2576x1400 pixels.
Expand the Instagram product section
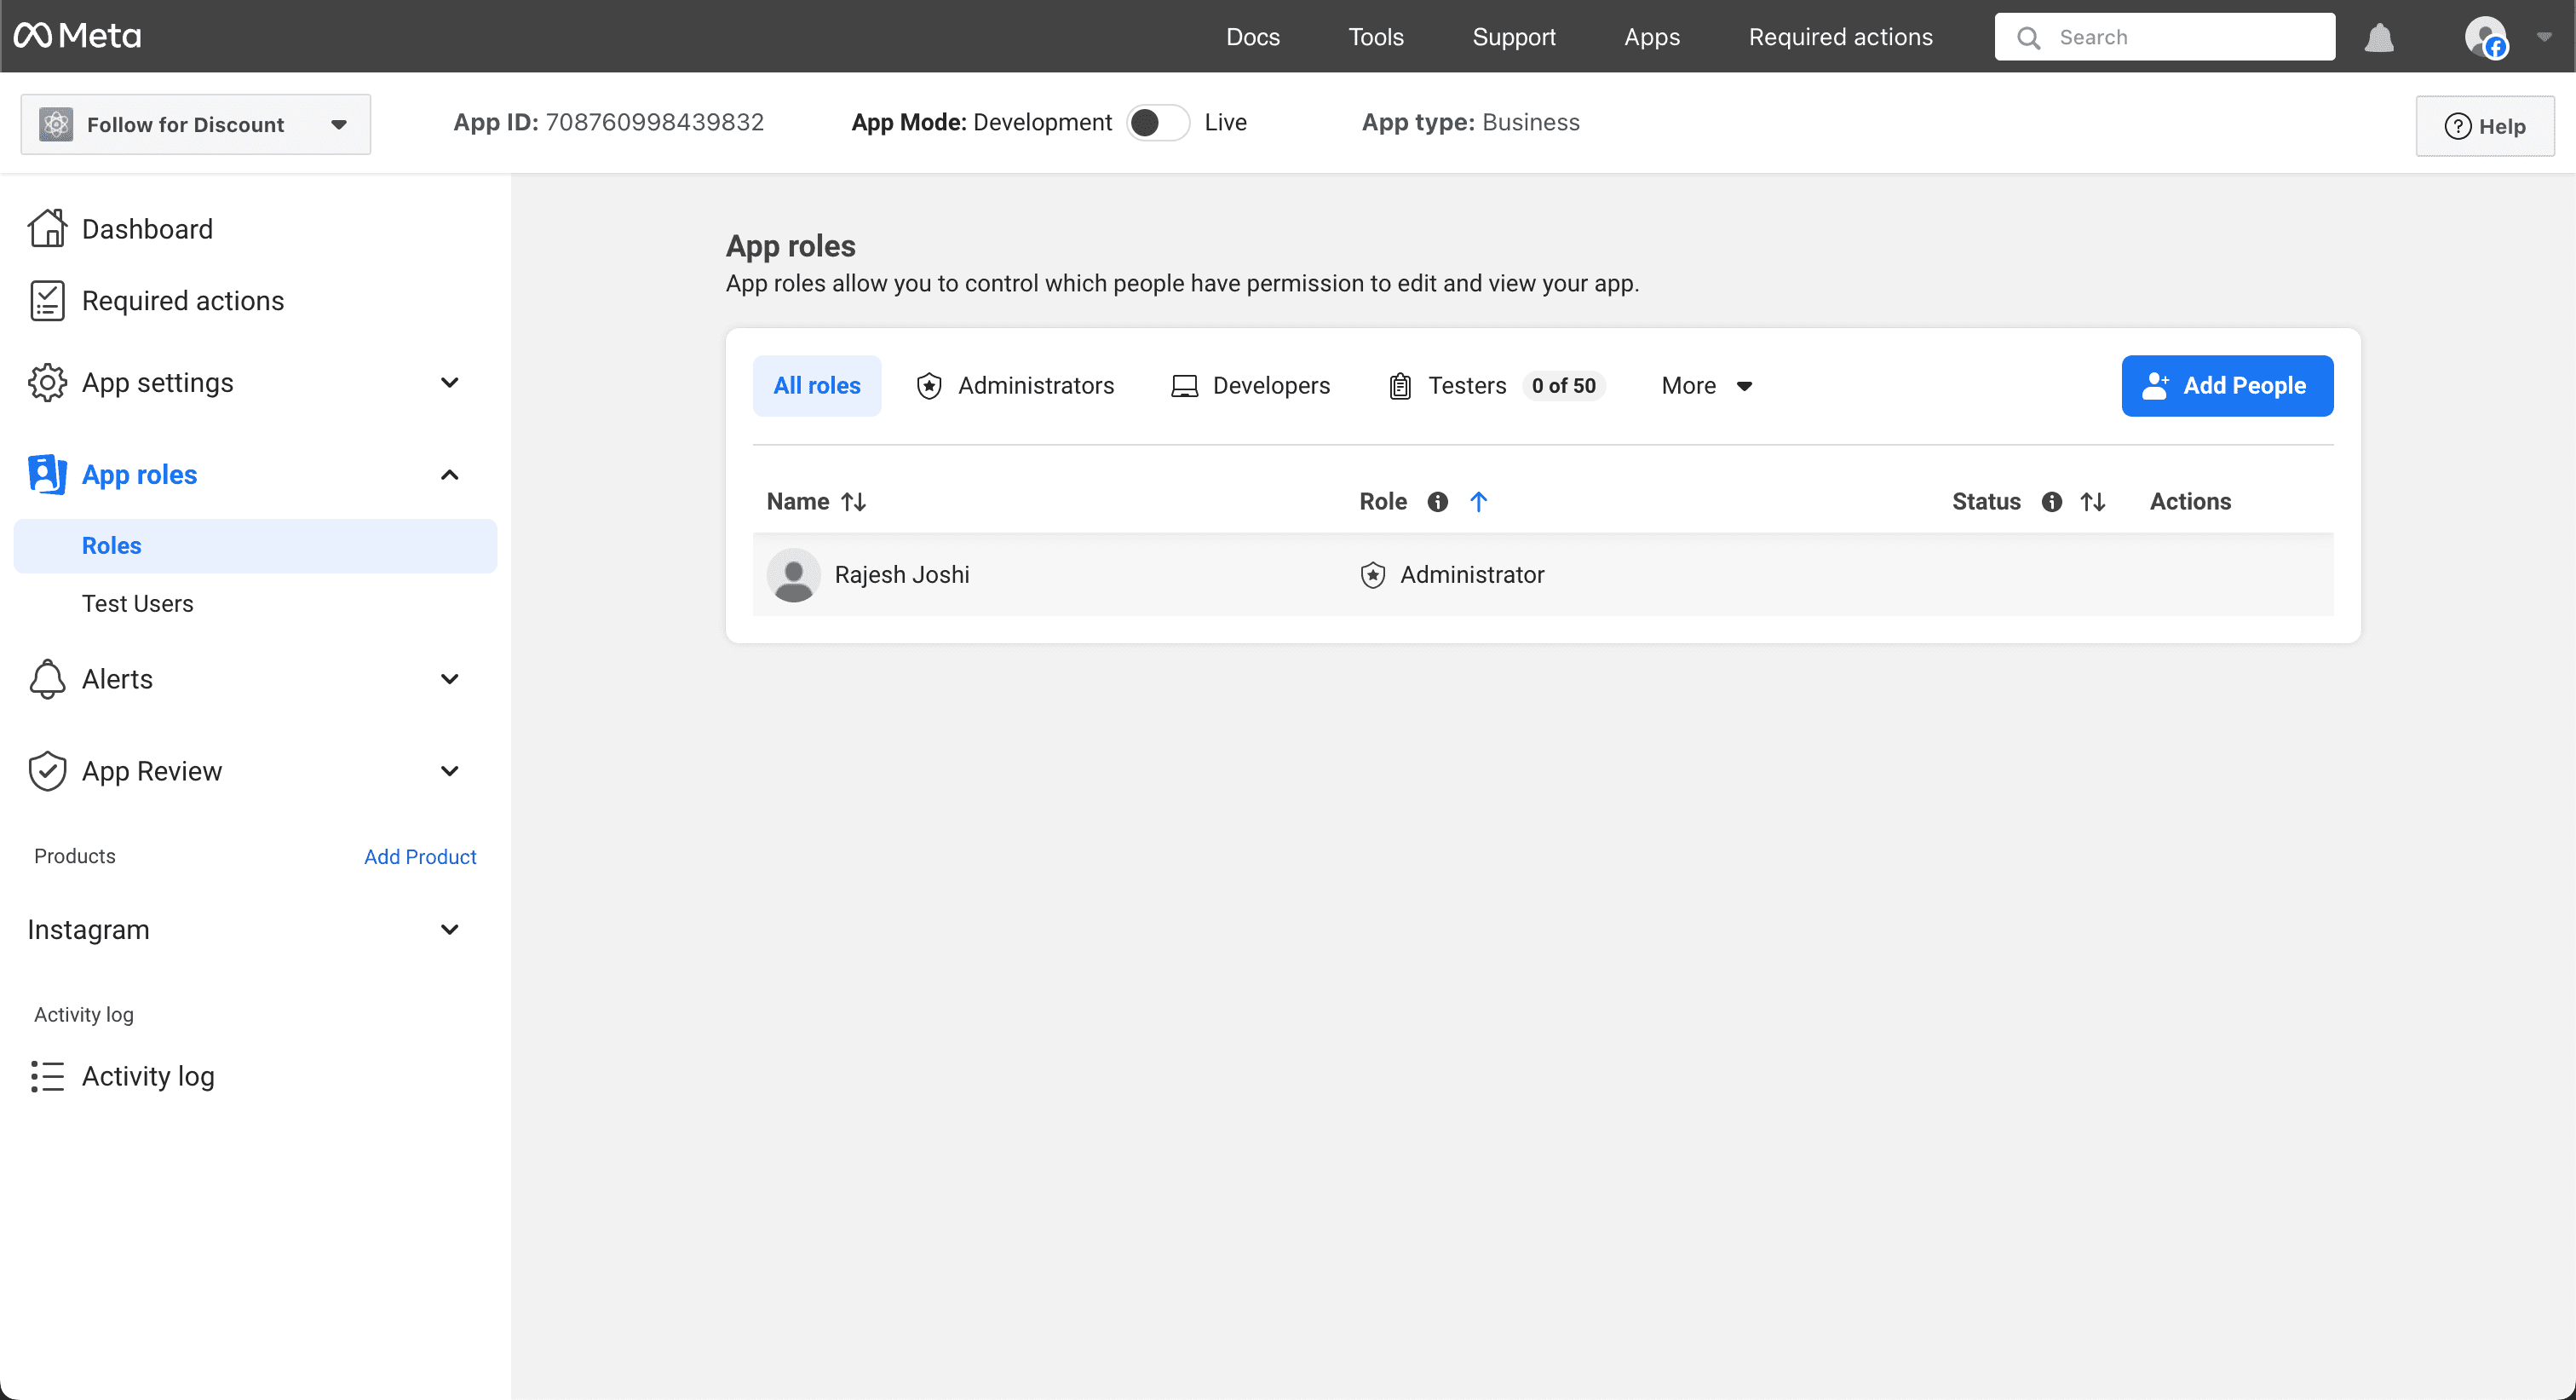pyautogui.click(x=449, y=929)
